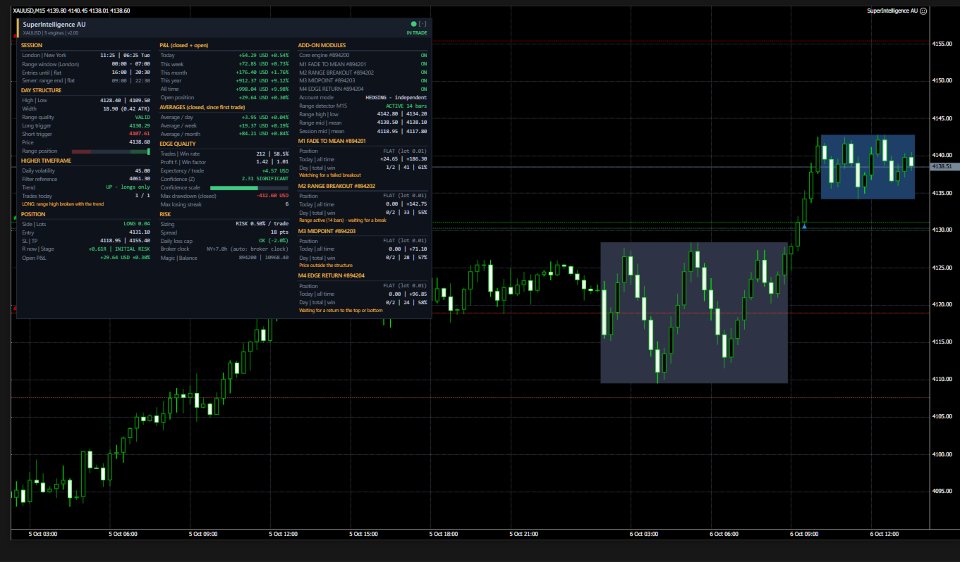Viewport: 960px width, 562px height.
Task: Click the Broker clock row value
Action: pos(248,249)
